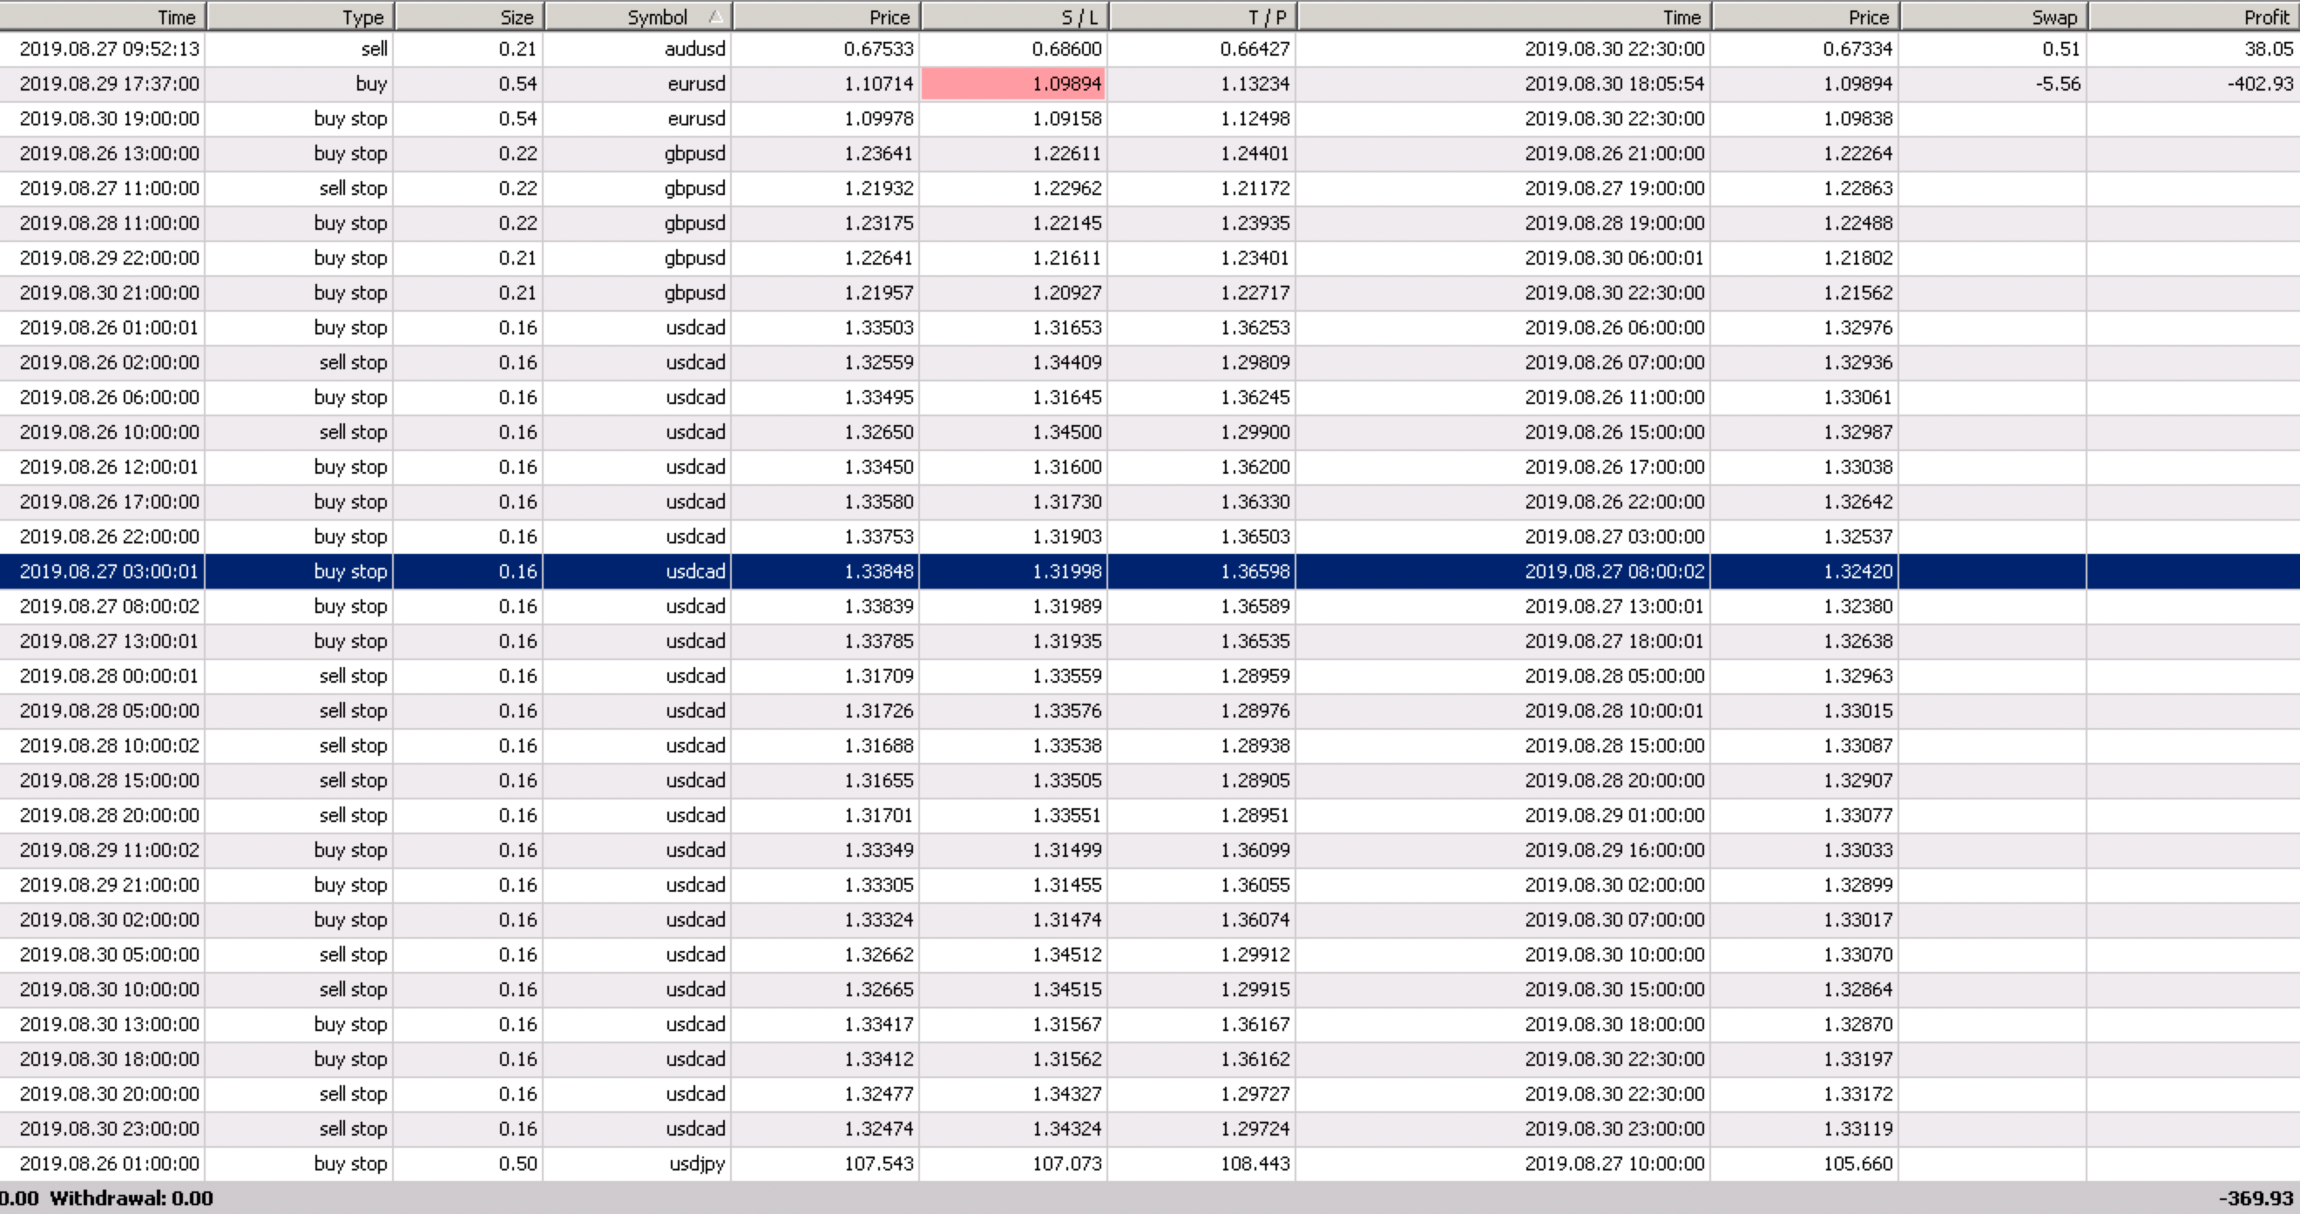The image size is (2300, 1214).
Task: Click the S / L column header
Action: pos(1014,17)
